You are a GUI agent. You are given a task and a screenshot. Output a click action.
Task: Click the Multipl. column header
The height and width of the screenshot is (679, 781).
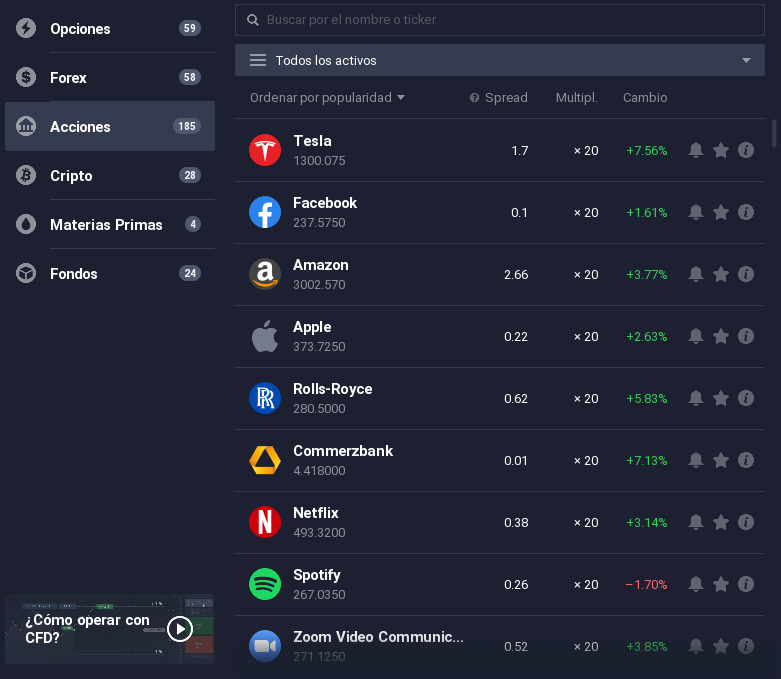point(576,98)
